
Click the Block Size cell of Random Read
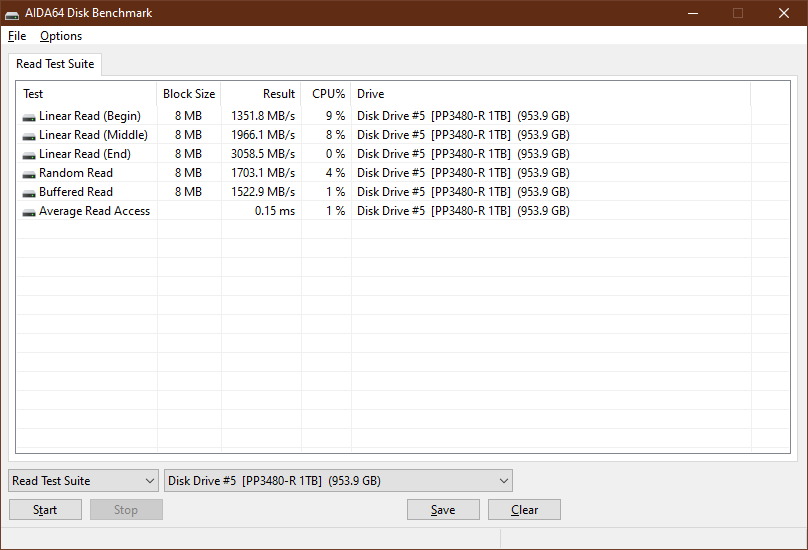click(x=188, y=173)
